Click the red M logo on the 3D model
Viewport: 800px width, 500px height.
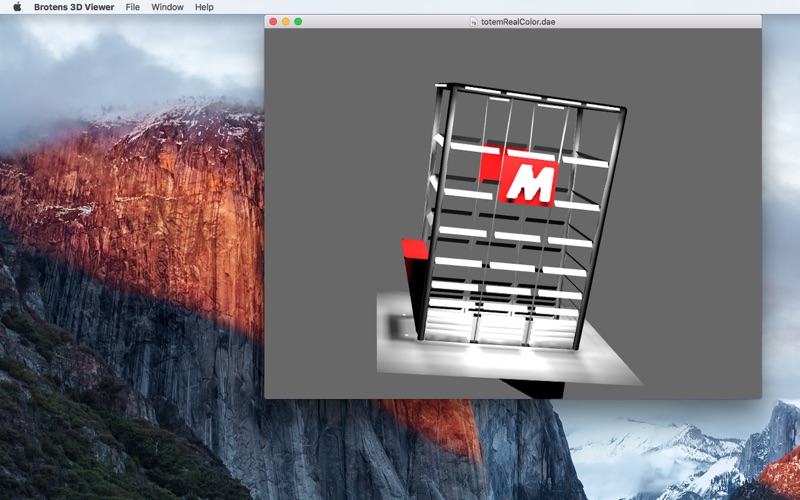tap(529, 181)
